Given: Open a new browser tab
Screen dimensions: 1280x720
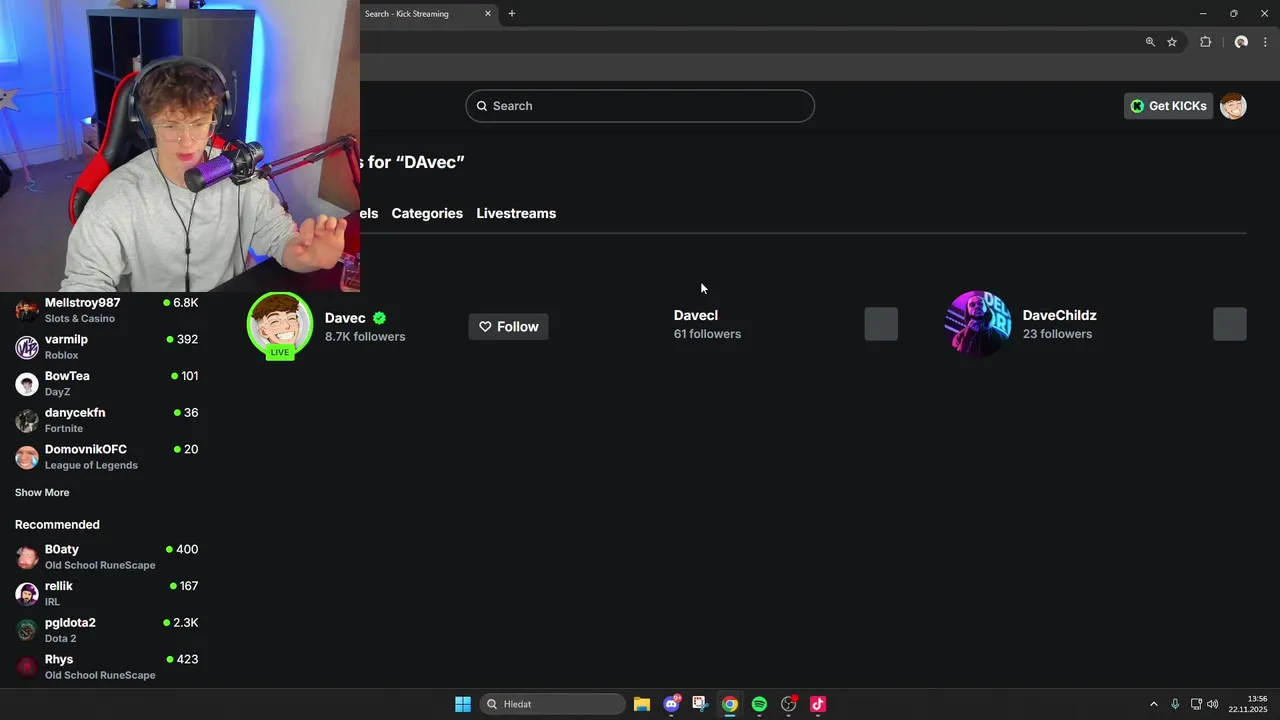Looking at the screenshot, I should pyautogui.click(x=512, y=13).
